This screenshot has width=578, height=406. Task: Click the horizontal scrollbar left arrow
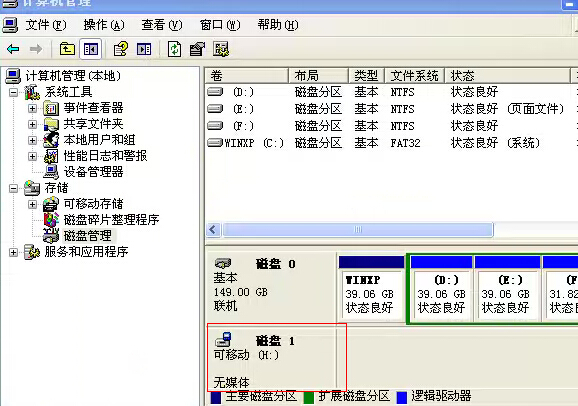coord(214,230)
